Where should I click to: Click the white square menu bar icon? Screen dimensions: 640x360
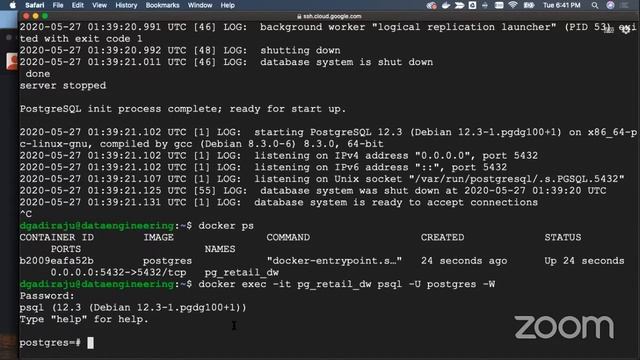tap(472, 5)
